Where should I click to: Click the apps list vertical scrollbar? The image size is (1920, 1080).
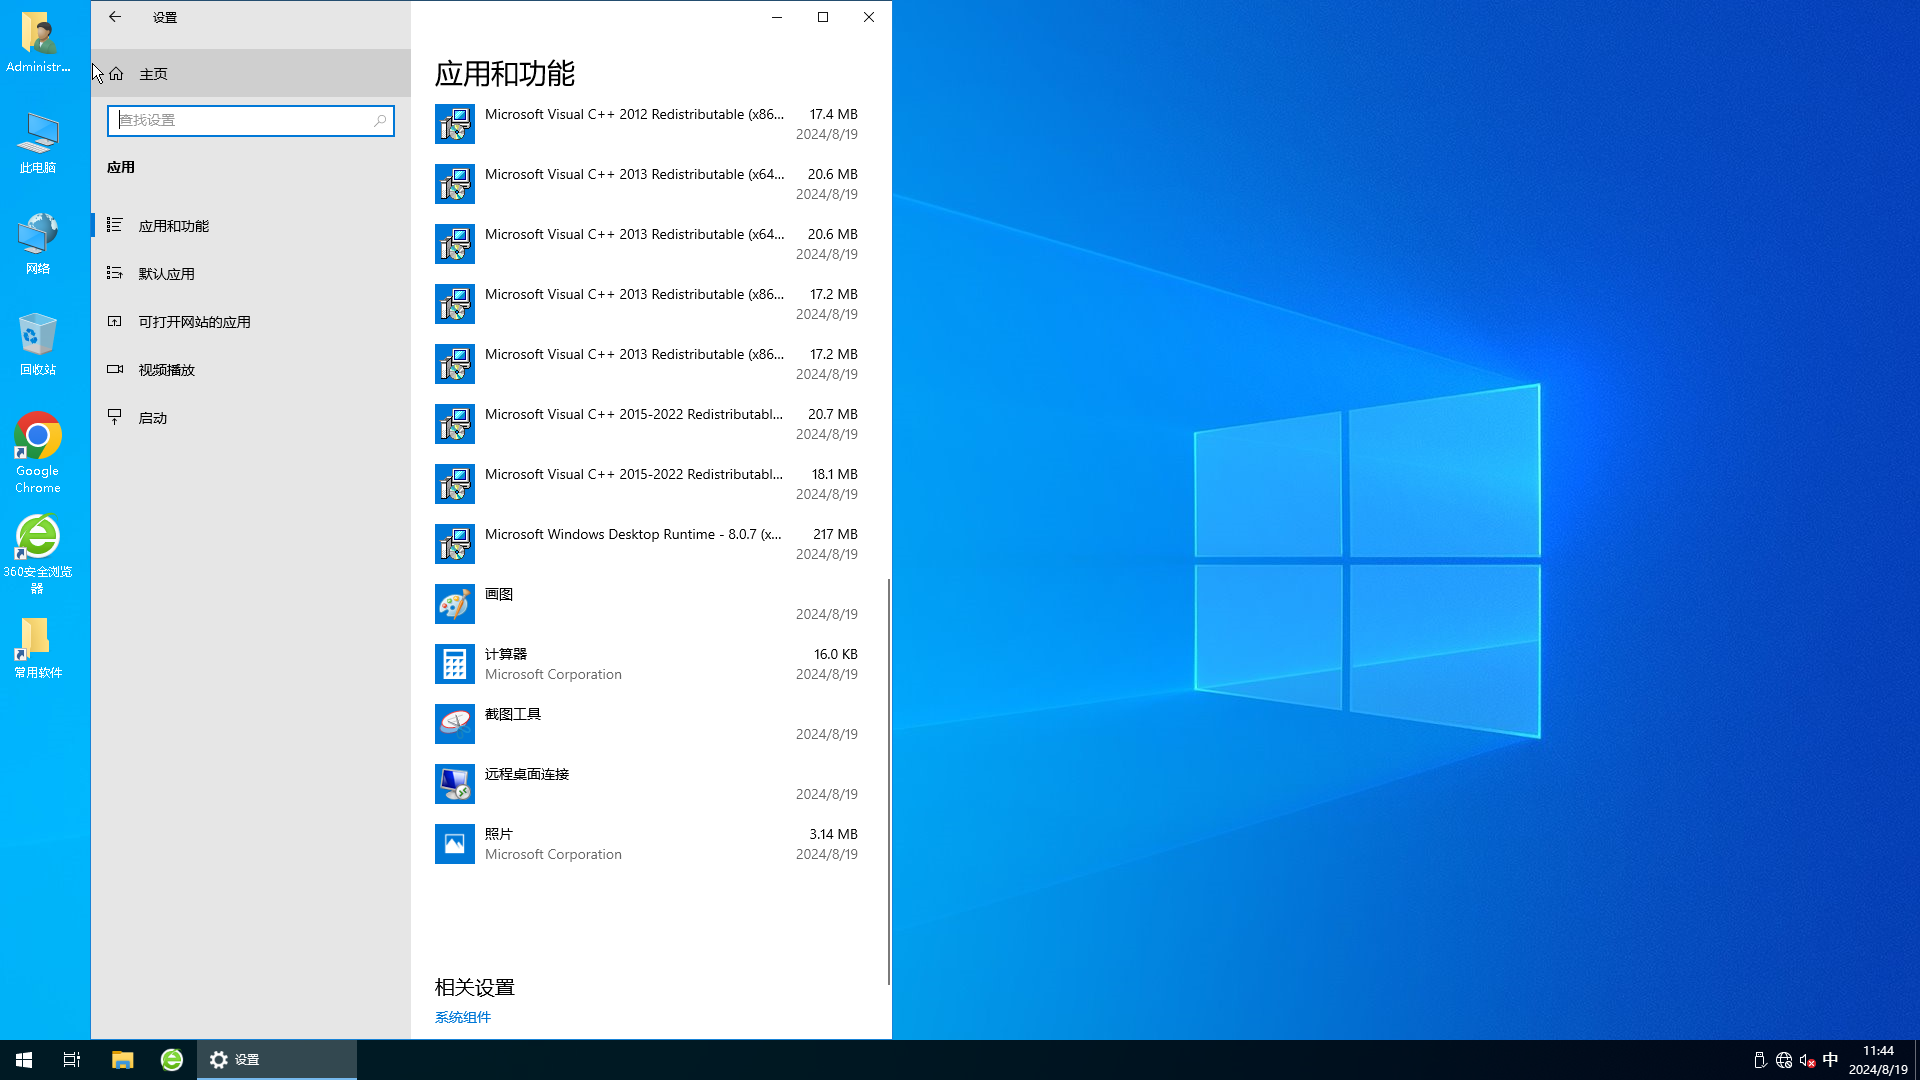(888, 781)
